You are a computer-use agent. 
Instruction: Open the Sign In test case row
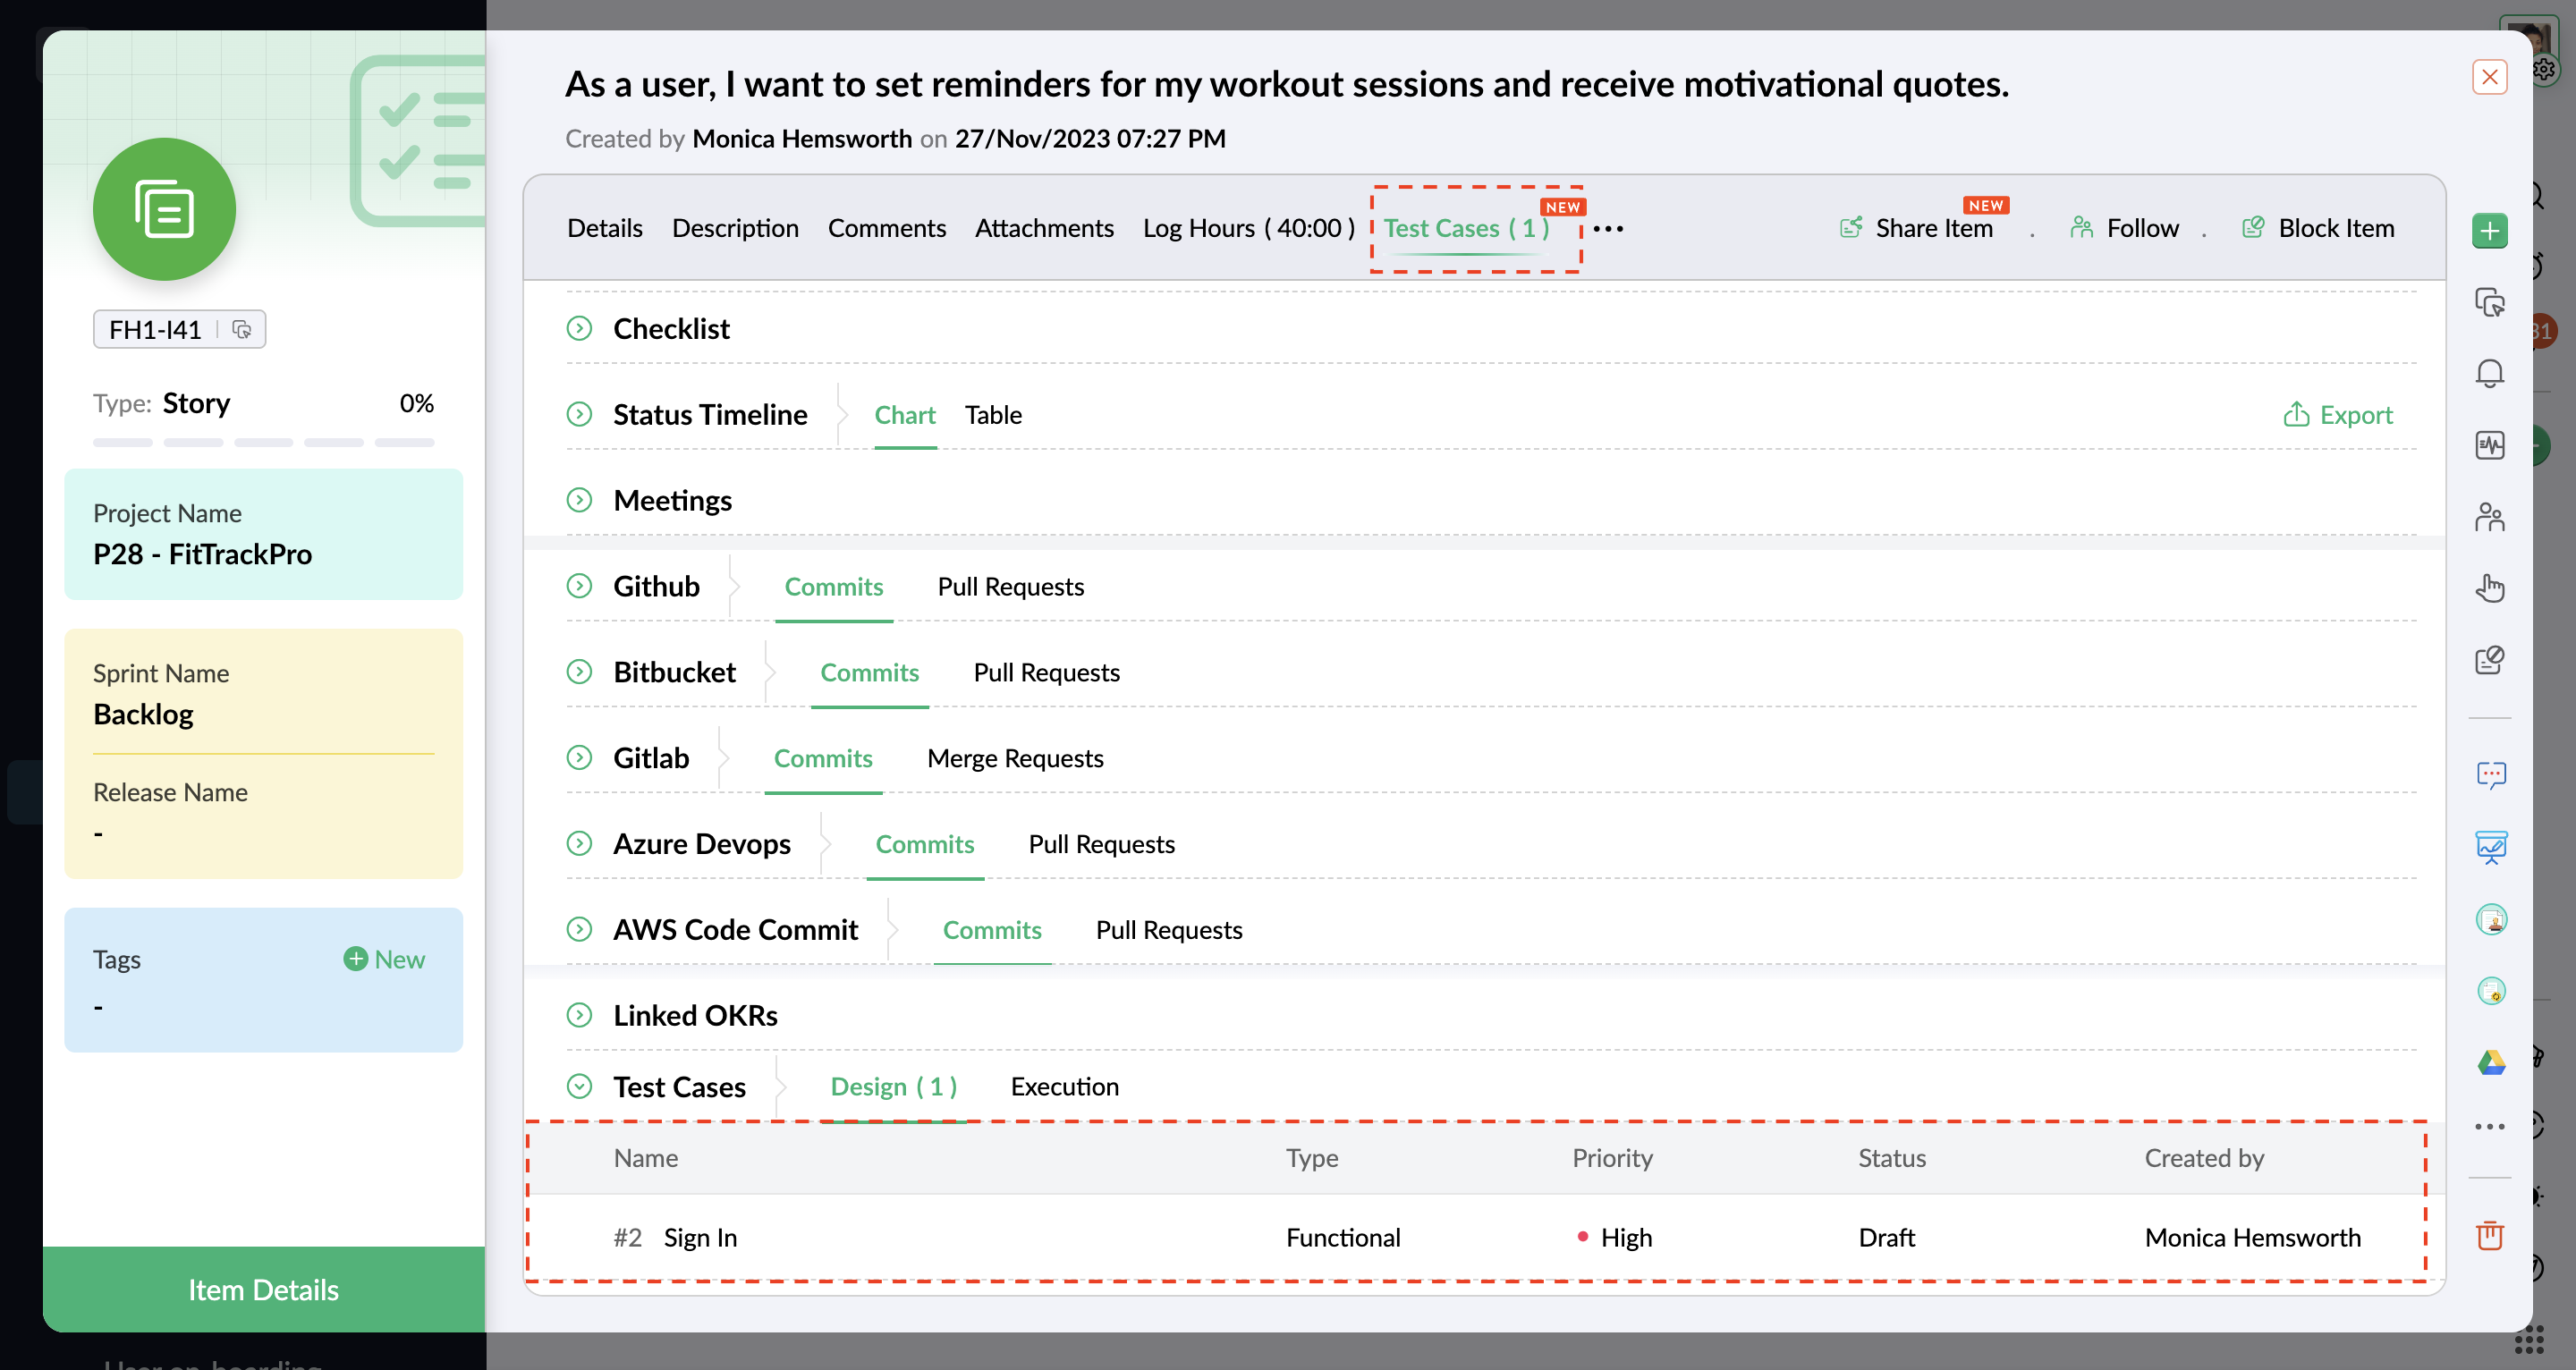(700, 1237)
